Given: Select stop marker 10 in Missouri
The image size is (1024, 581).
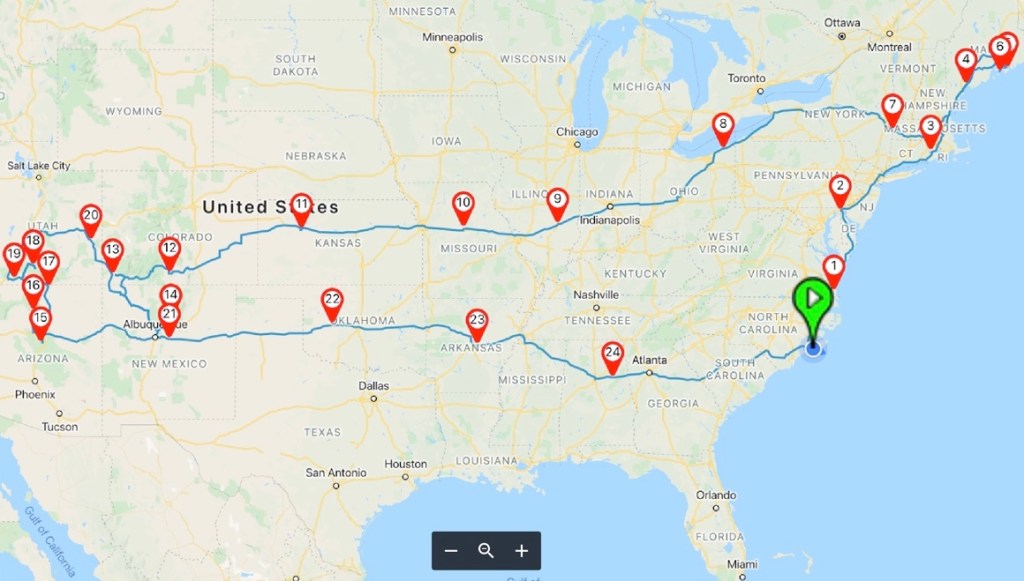Looking at the screenshot, I should tap(463, 208).
